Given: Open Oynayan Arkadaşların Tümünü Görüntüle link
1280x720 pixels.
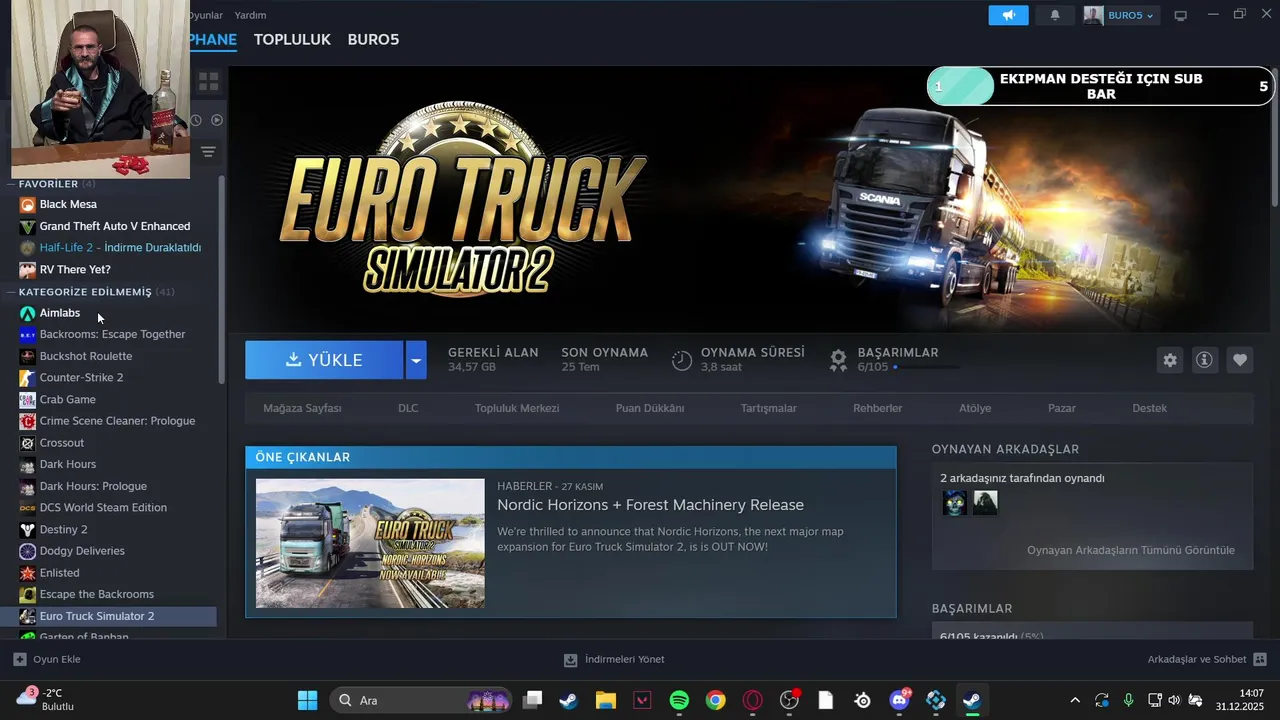Looking at the screenshot, I should pos(1131,550).
